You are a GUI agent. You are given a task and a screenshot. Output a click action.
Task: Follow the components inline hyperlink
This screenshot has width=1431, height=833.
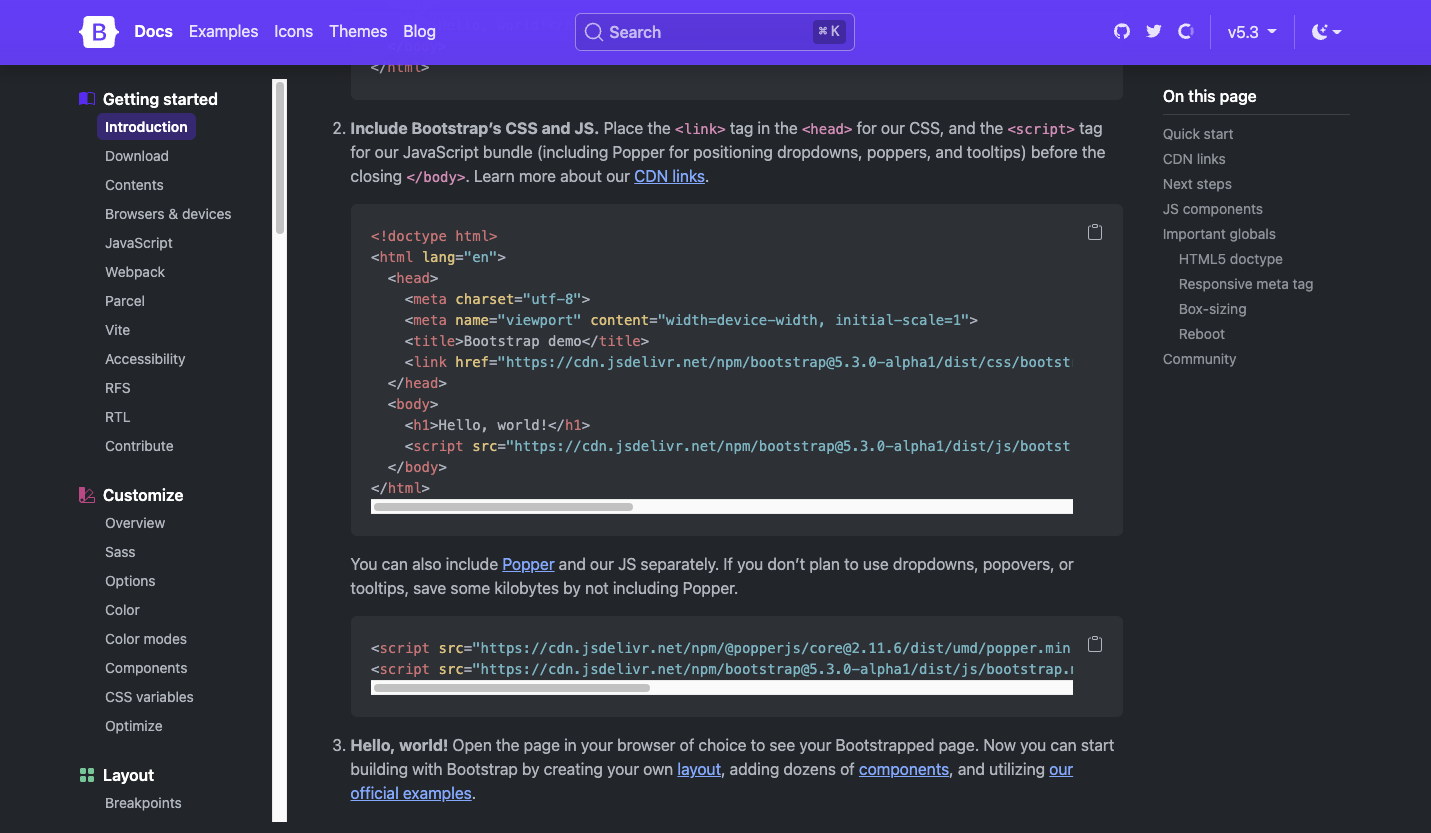click(904, 769)
